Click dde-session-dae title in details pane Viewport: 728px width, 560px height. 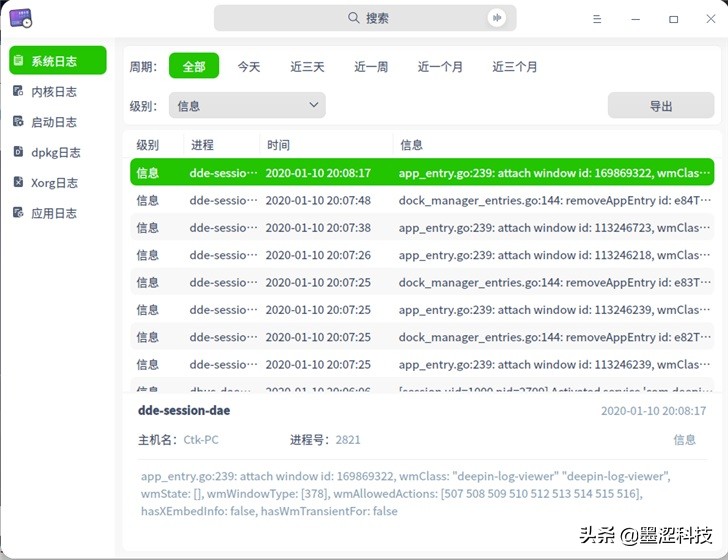pos(184,410)
